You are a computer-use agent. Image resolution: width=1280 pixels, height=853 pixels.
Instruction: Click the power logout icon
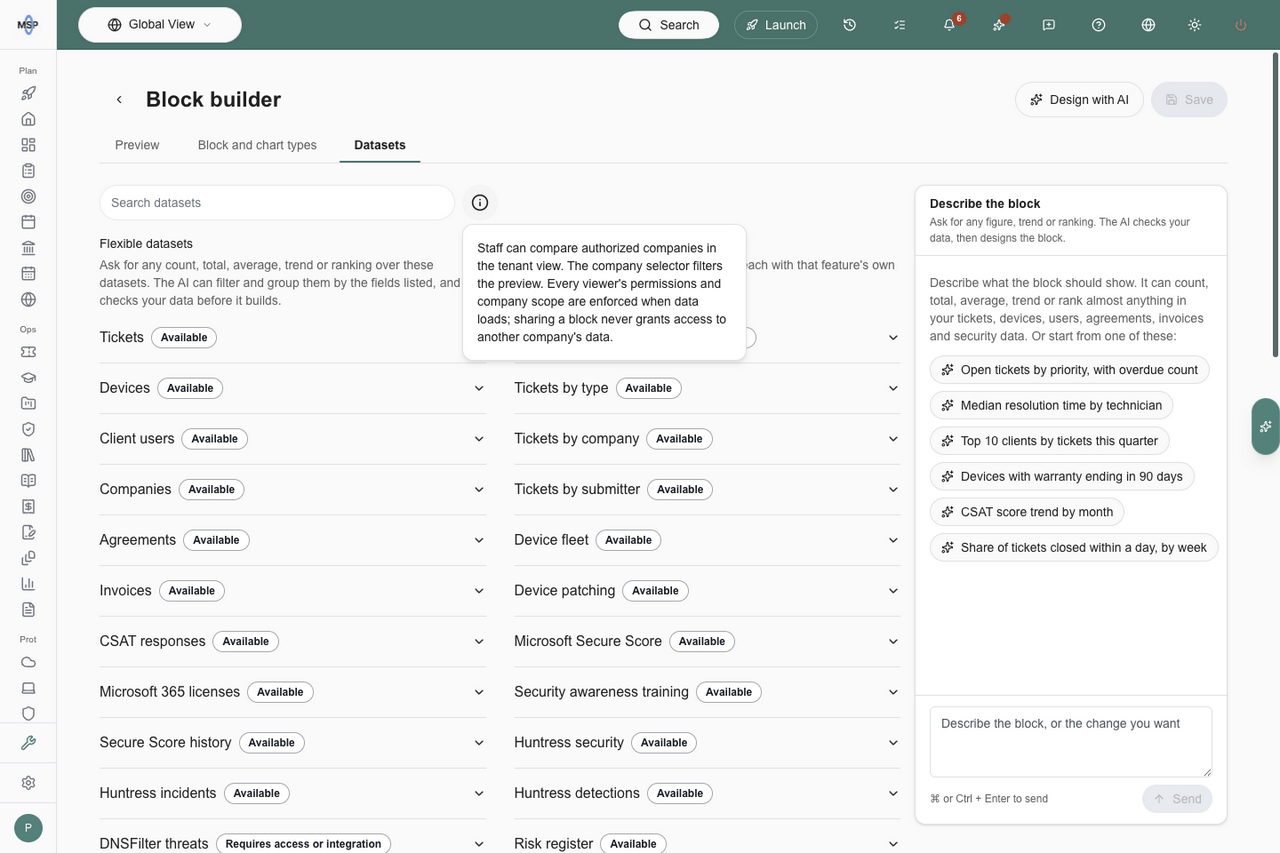(1241, 25)
